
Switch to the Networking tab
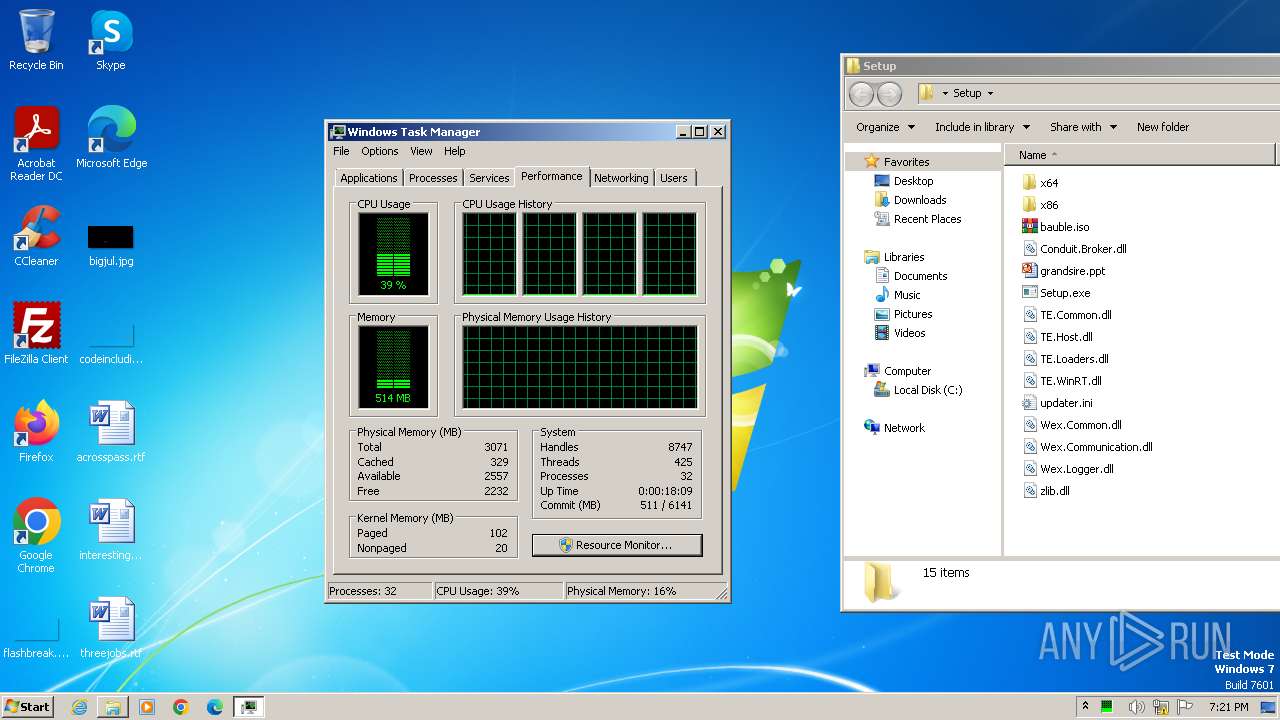pos(621,178)
